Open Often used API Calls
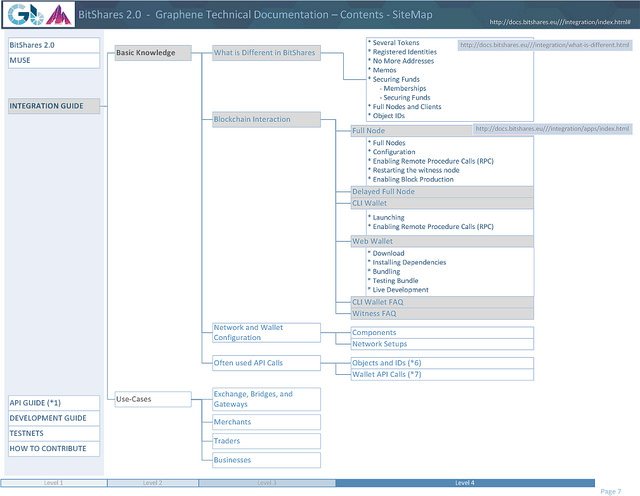Image resolution: width=640 pixels, height=496 pixels. tap(267, 363)
